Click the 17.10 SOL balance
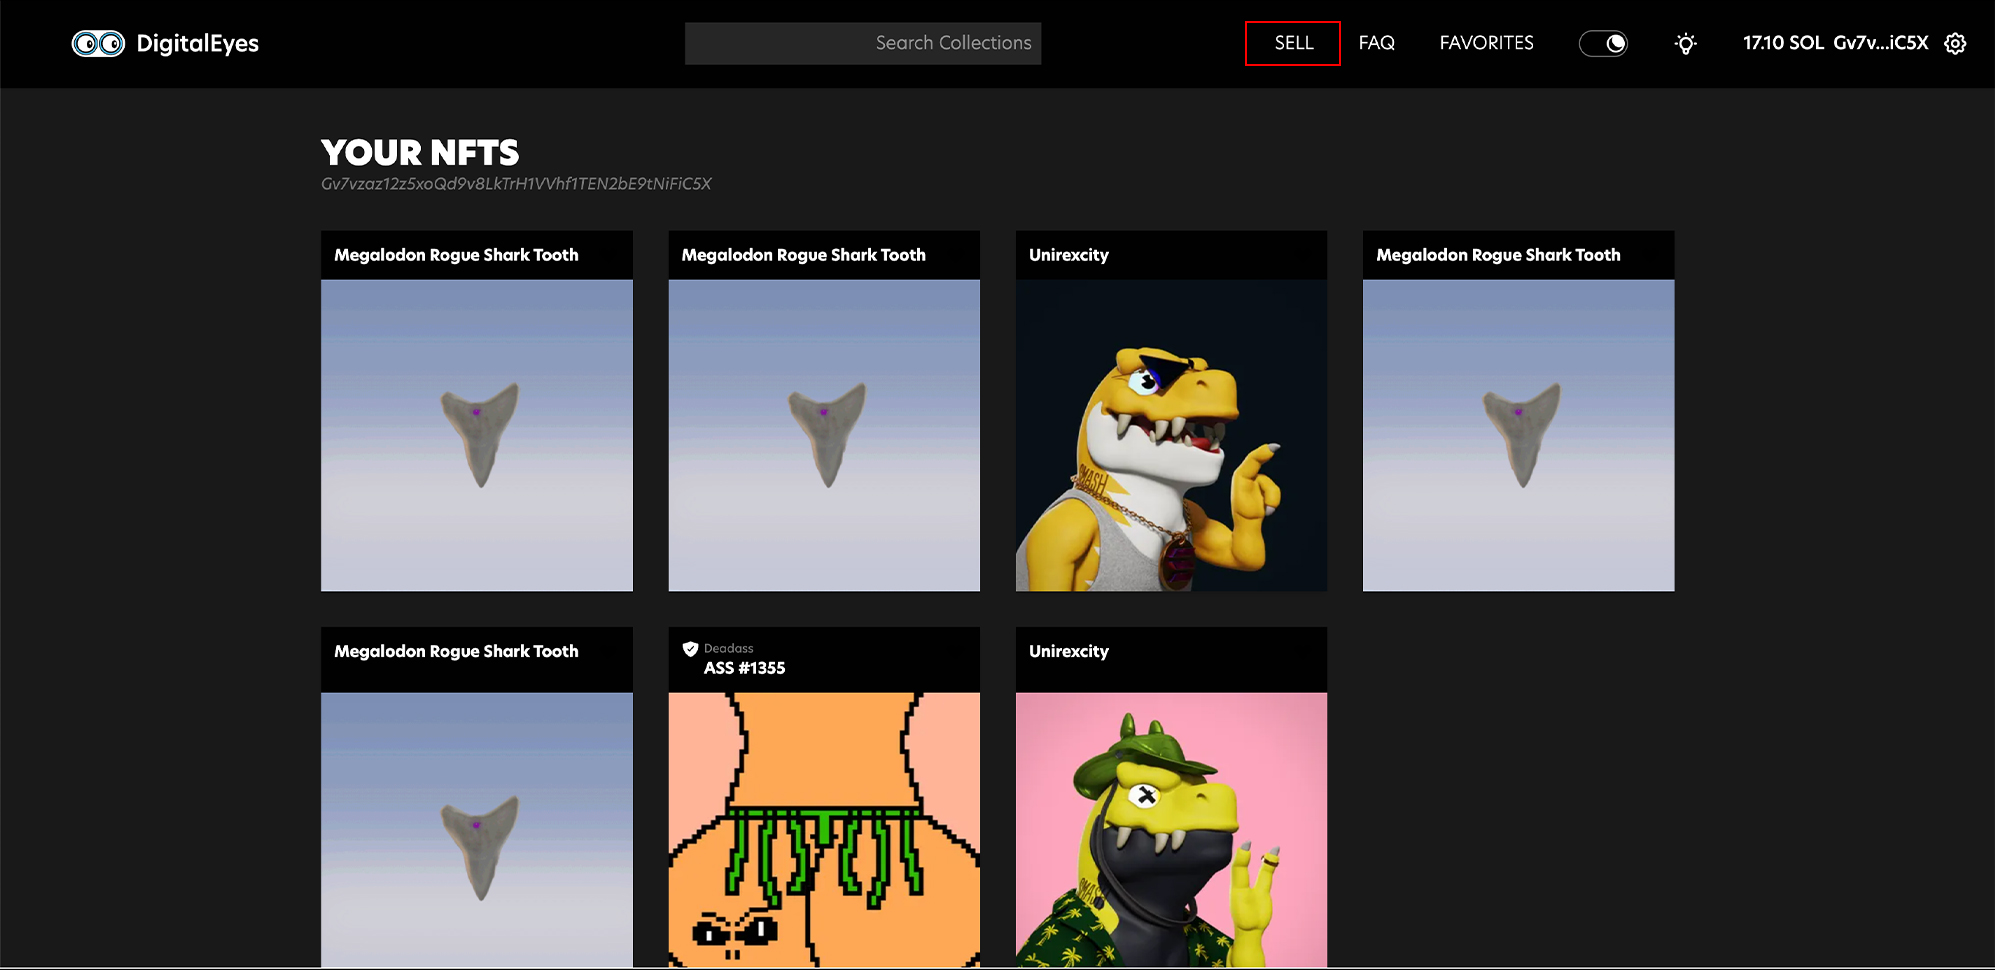This screenshot has width=1995, height=970. tap(1783, 43)
